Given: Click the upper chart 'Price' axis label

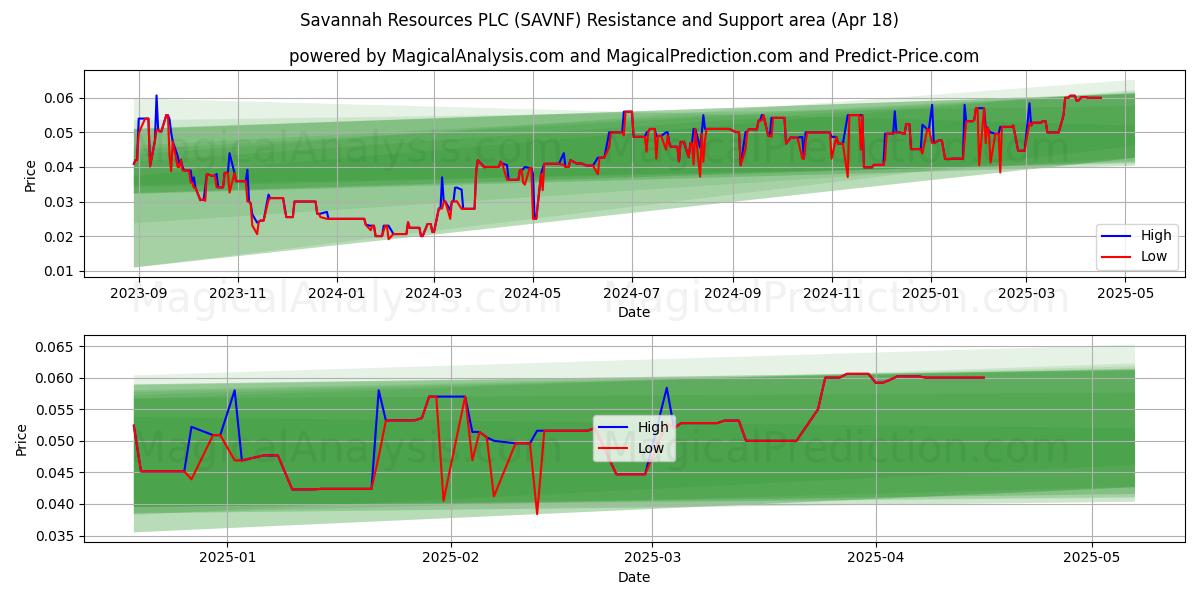Looking at the screenshot, I should [30, 174].
